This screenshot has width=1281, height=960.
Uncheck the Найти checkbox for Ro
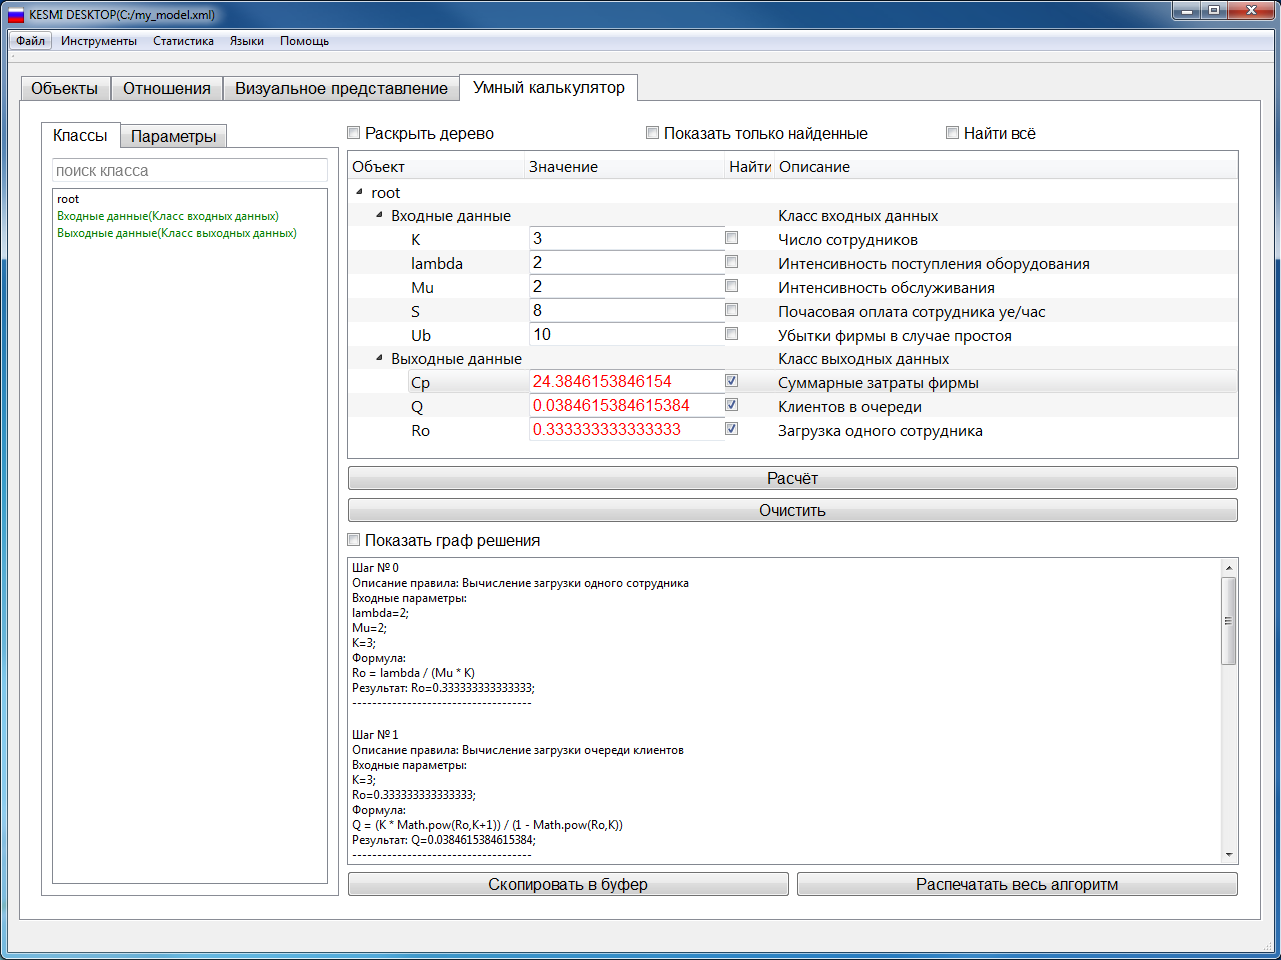[x=732, y=429]
